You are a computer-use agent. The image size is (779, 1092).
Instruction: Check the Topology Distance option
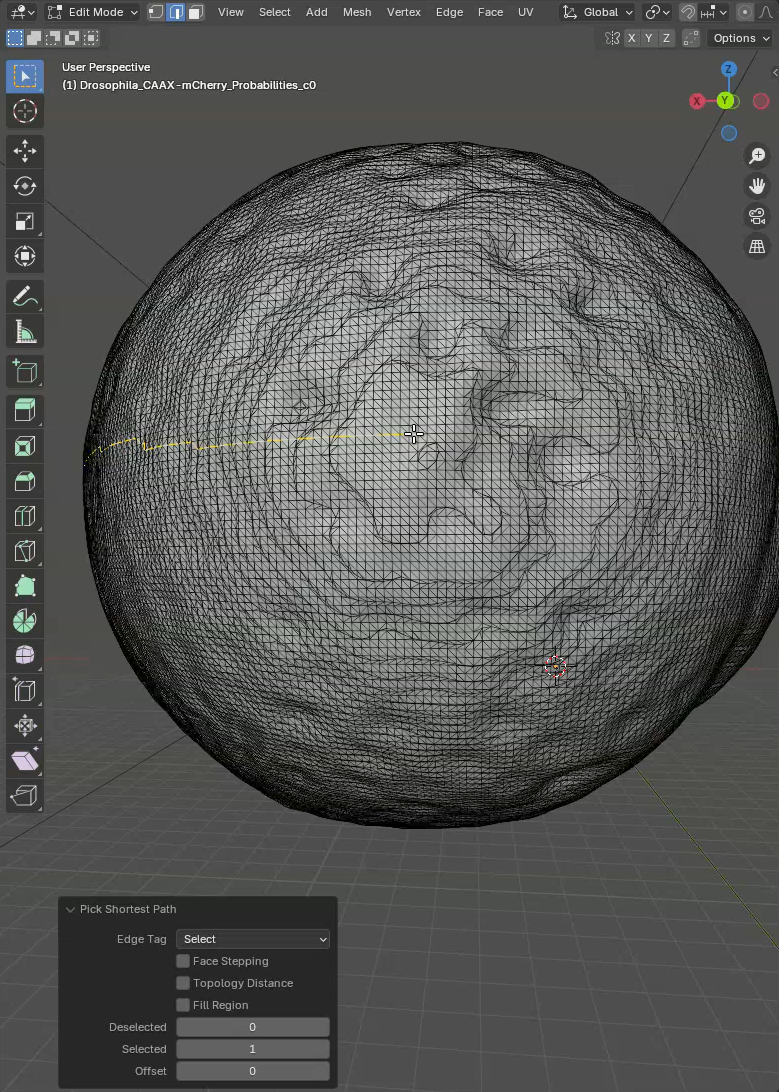point(183,983)
